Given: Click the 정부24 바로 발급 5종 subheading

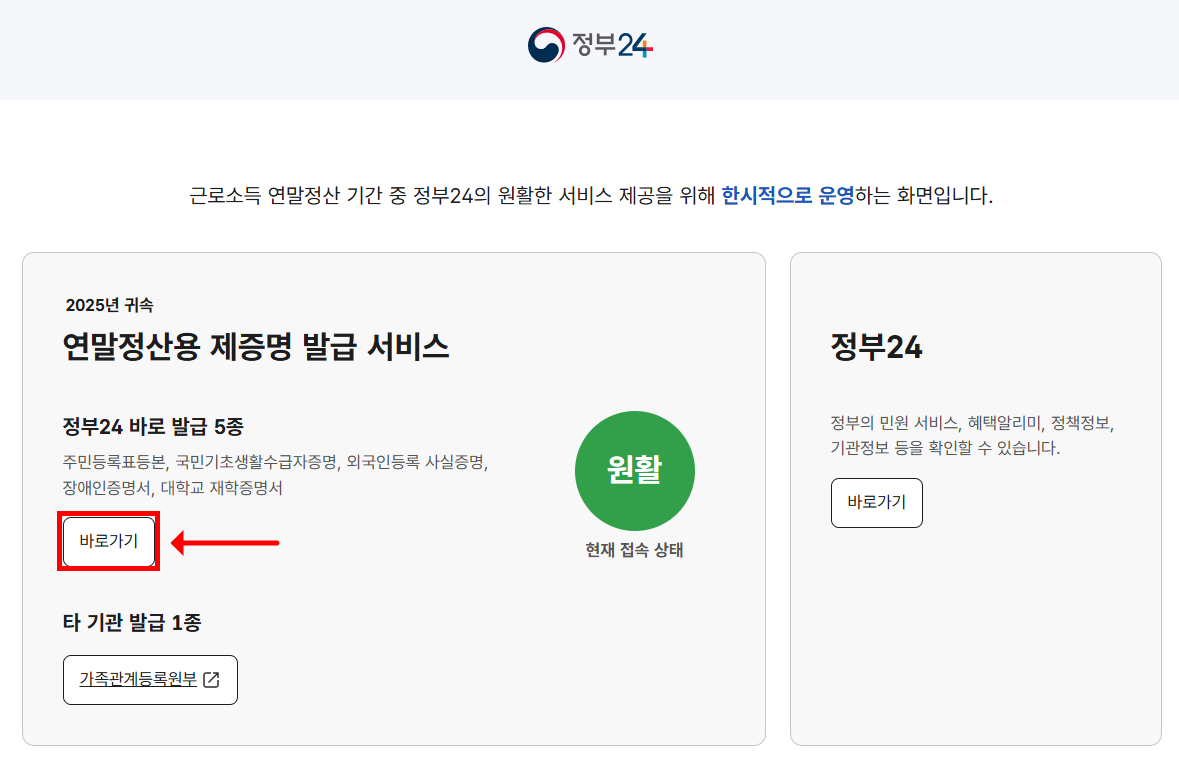Looking at the screenshot, I should (153, 427).
